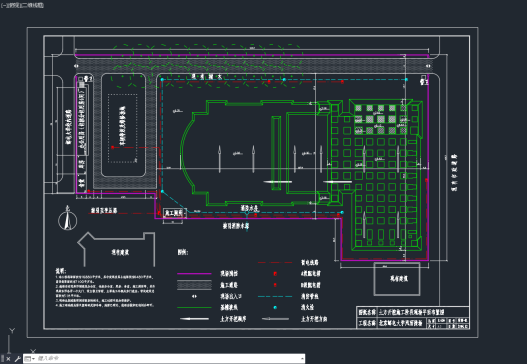Select the 图纸名称 title block cell
The image size is (527, 364).
coord(367,312)
